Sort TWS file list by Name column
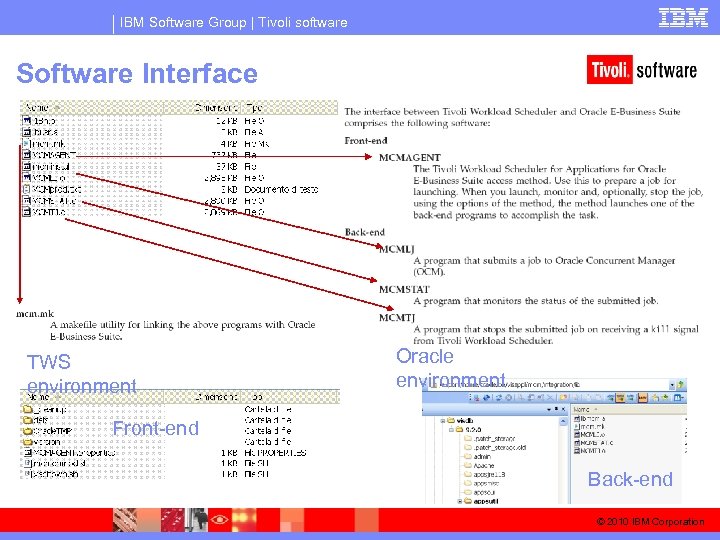Image resolution: width=720 pixels, height=540 pixels. click(92, 397)
